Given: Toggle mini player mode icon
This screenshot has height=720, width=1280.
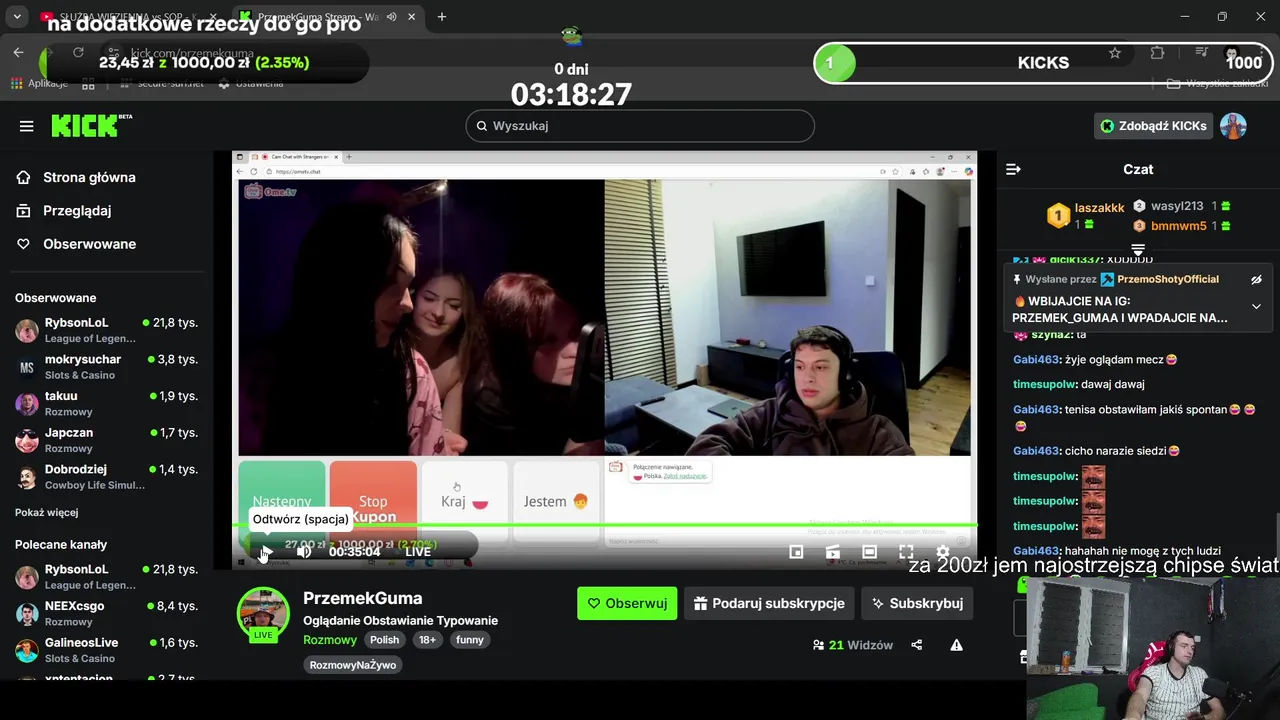Looking at the screenshot, I should 796,551.
